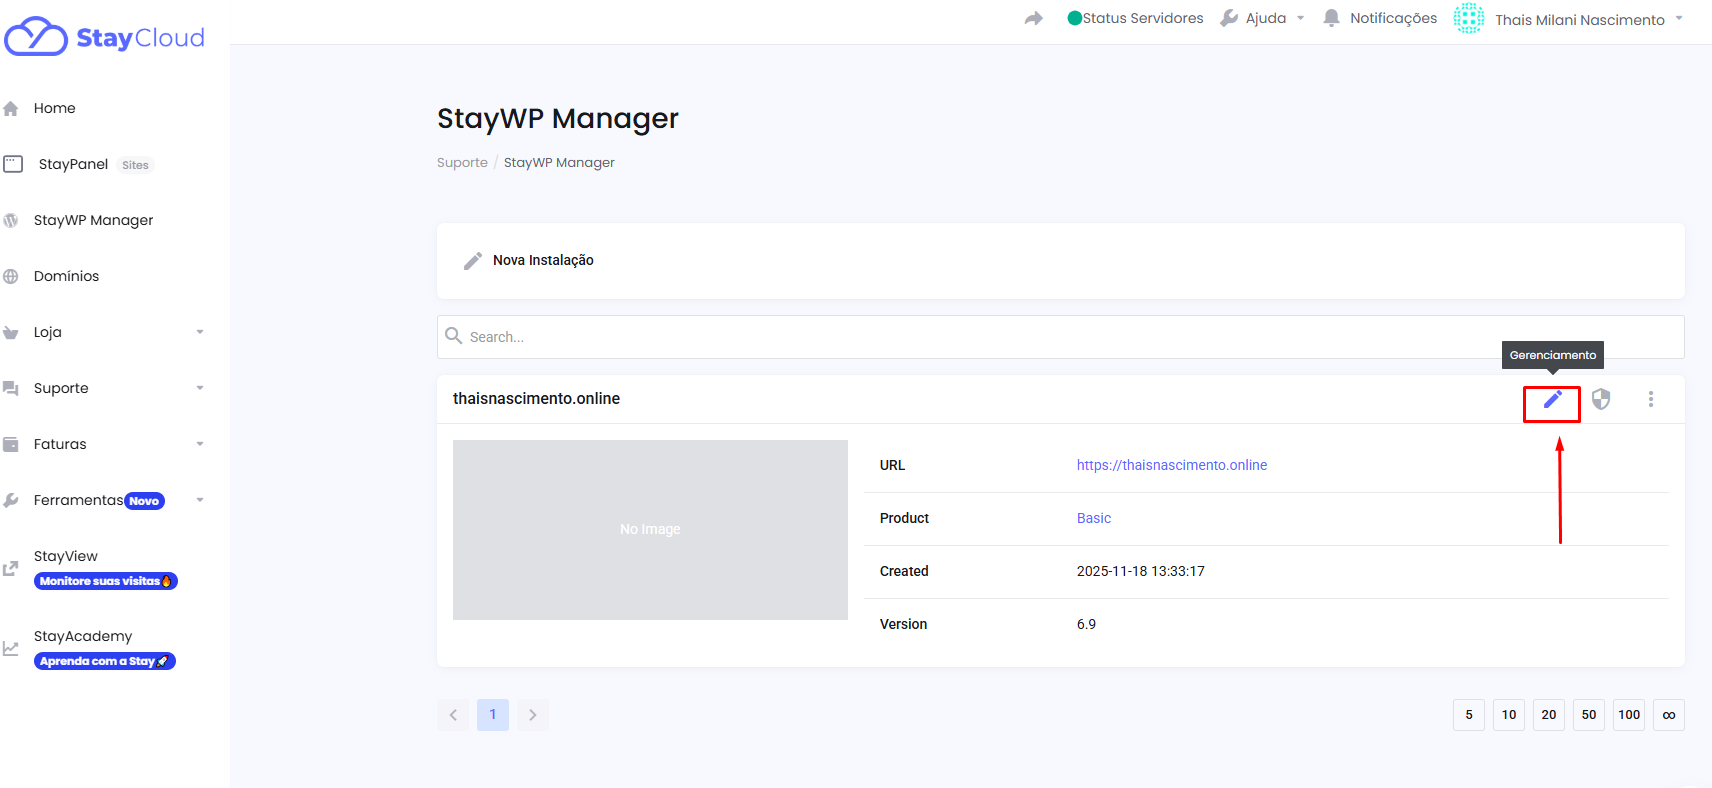Click the Novo badge on Ferramentas
The width and height of the screenshot is (1712, 788).
[145, 501]
